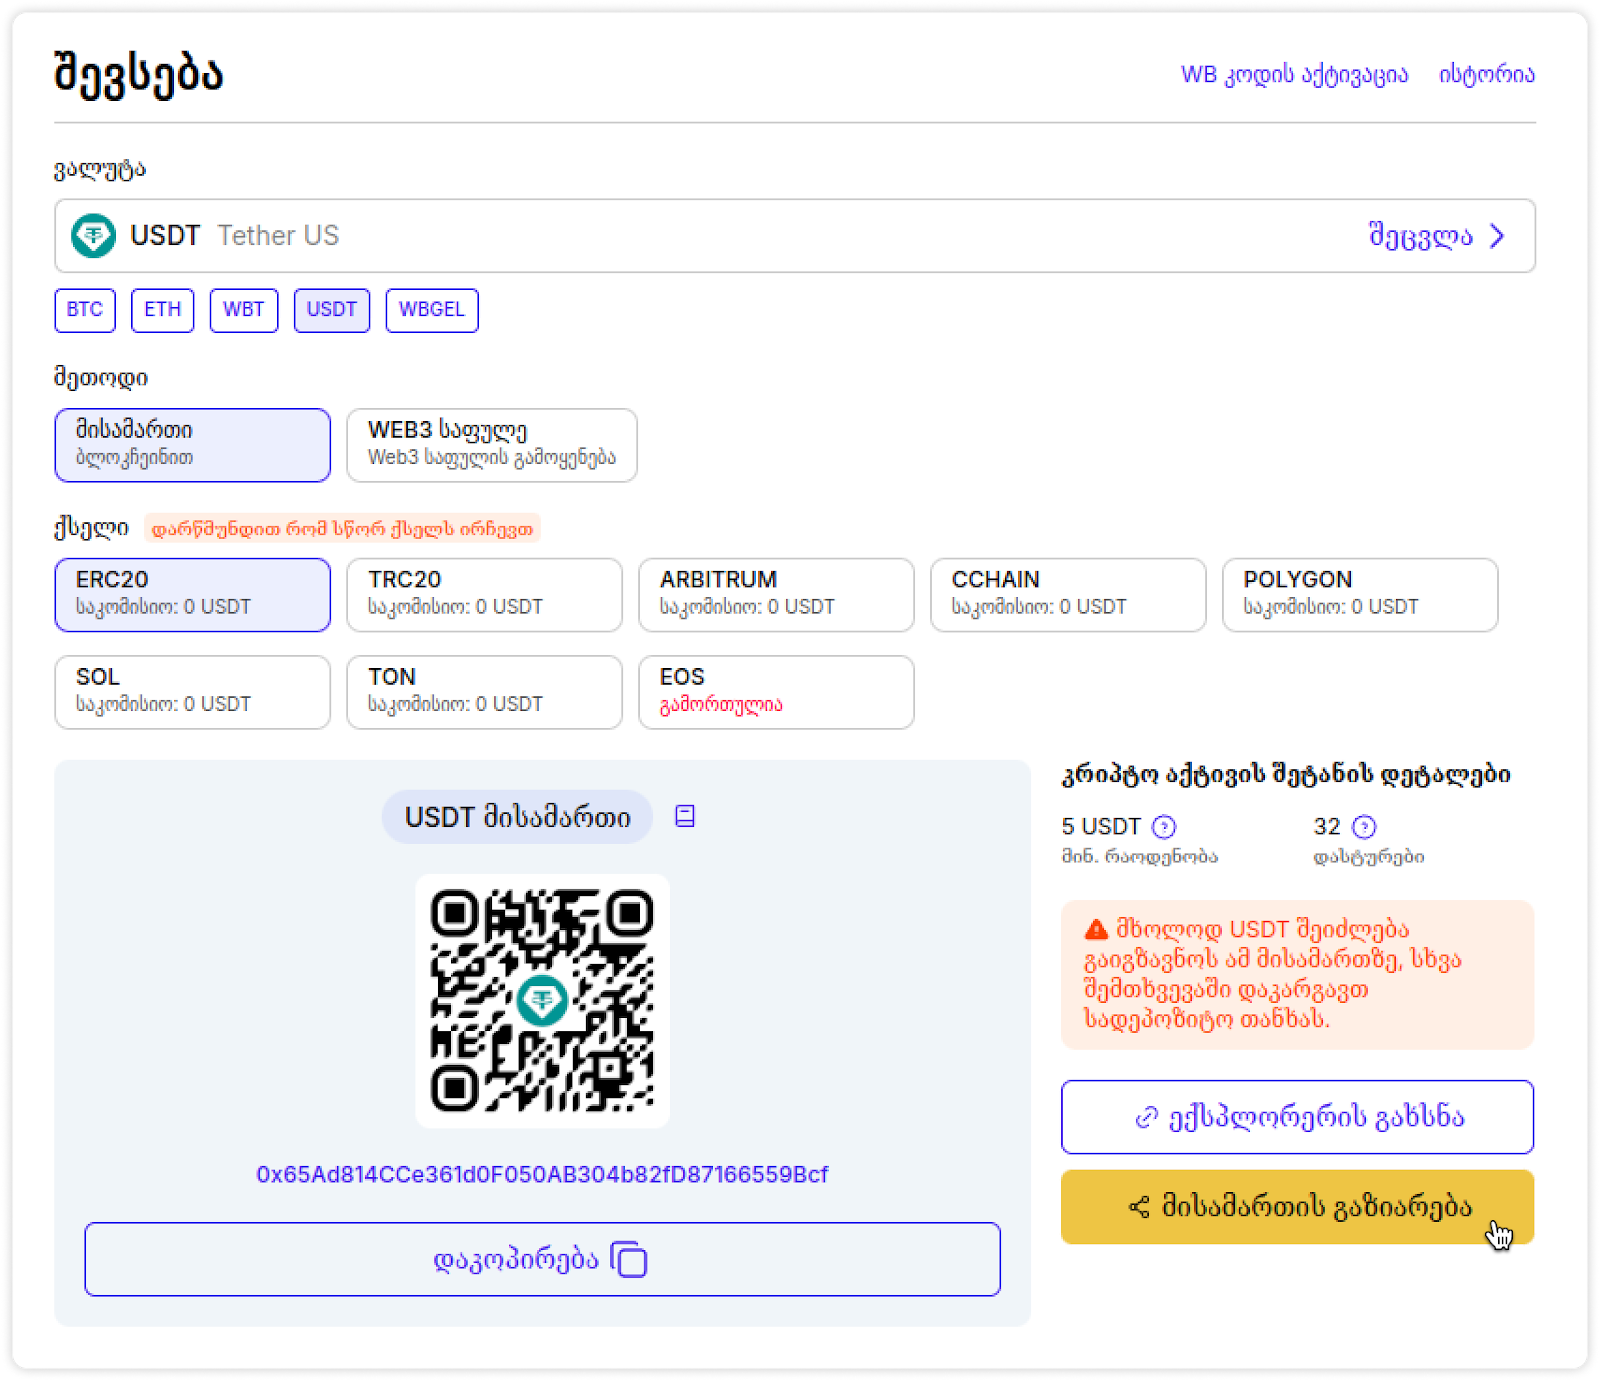Screen dimensions: 1600x1381
Task: Click the შევსება page heading
Action: (x=138, y=75)
